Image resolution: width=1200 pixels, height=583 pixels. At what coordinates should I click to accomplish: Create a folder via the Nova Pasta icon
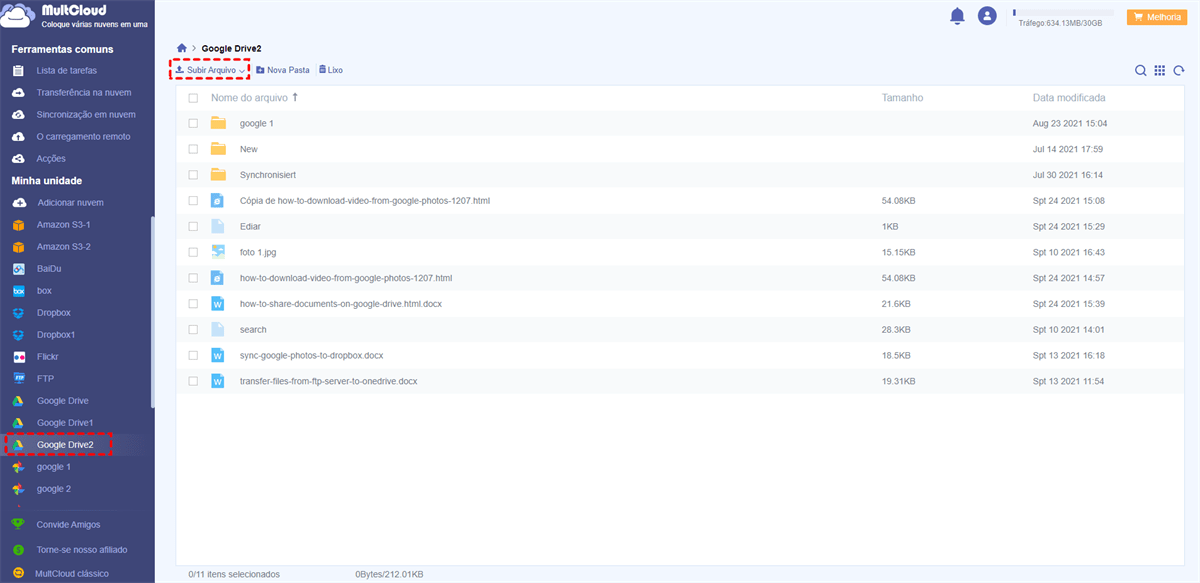coord(283,69)
